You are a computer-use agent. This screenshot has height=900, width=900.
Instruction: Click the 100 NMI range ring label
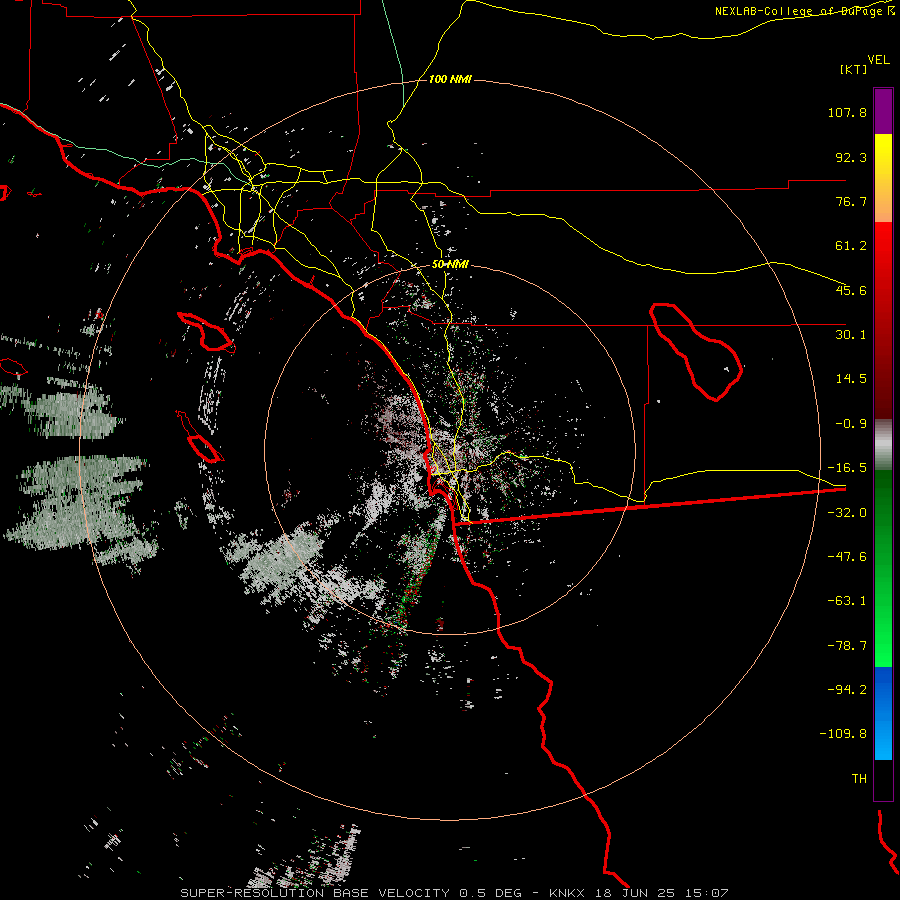click(x=450, y=79)
